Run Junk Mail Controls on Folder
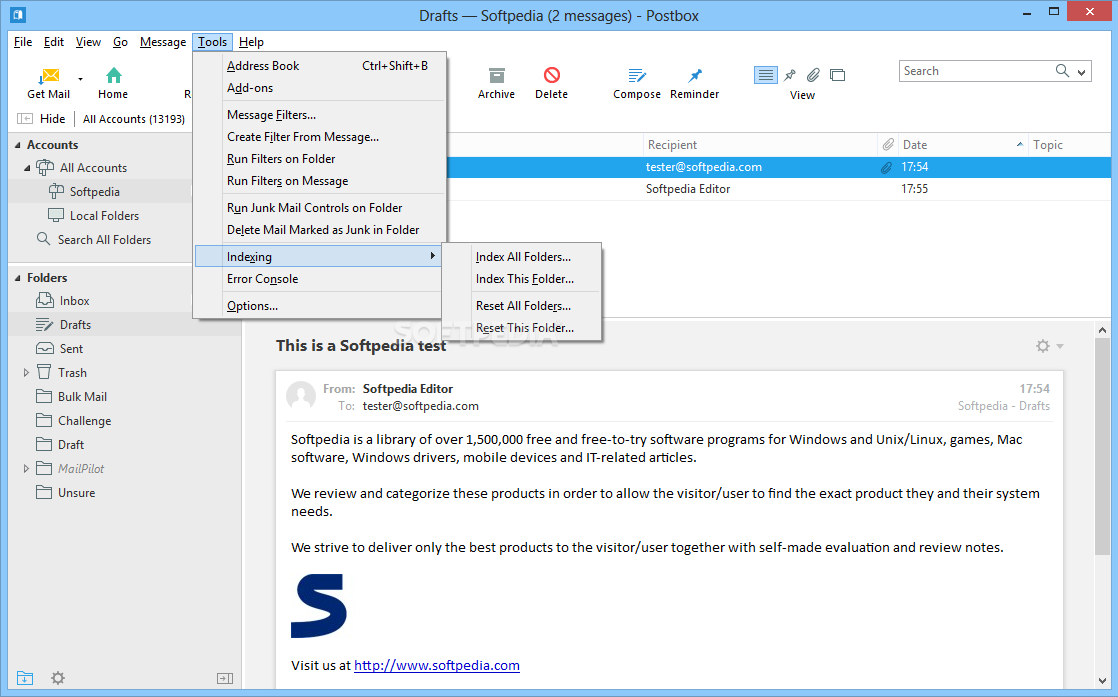 pos(319,208)
